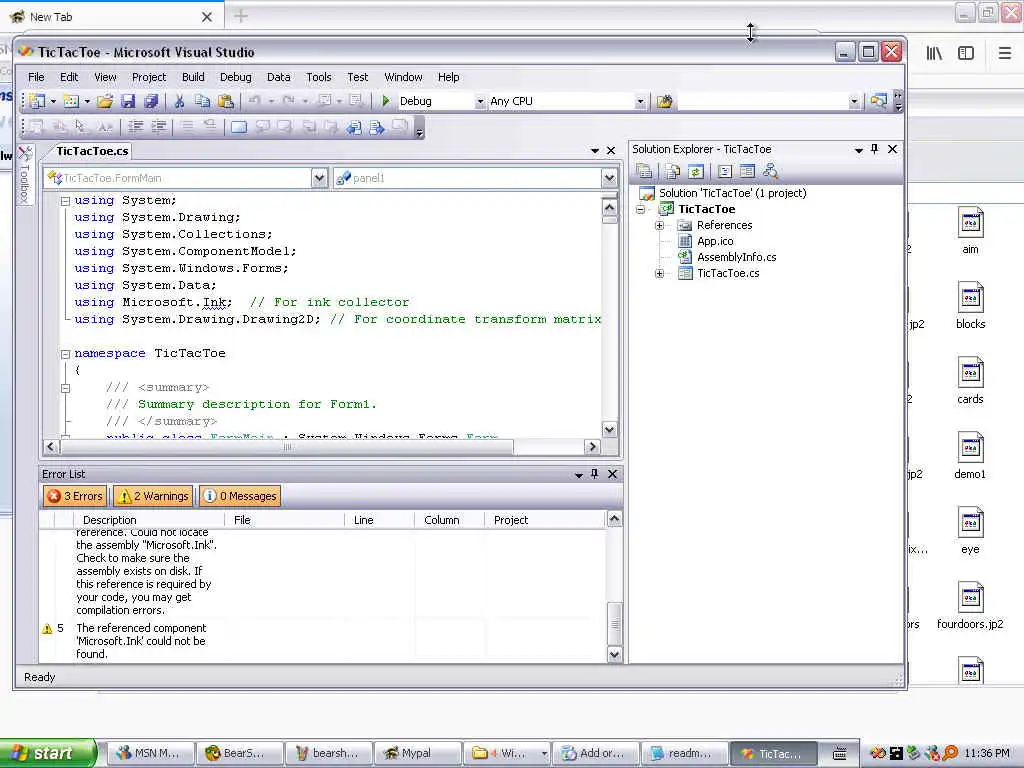1024x768 pixels.
Task: Click the Error List scroll down arrow
Action: coord(614,654)
